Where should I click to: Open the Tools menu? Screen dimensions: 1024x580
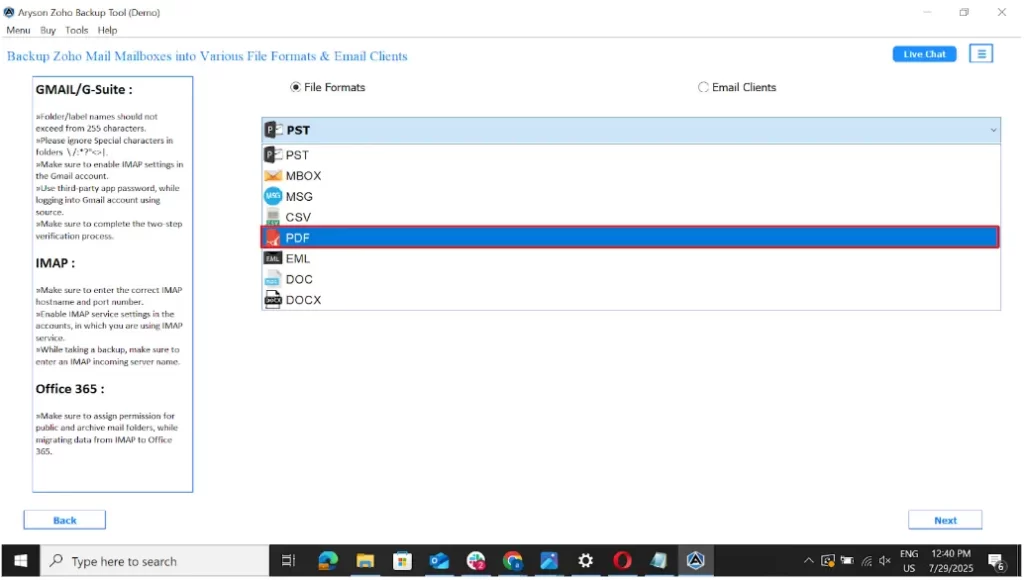pyautogui.click(x=76, y=30)
